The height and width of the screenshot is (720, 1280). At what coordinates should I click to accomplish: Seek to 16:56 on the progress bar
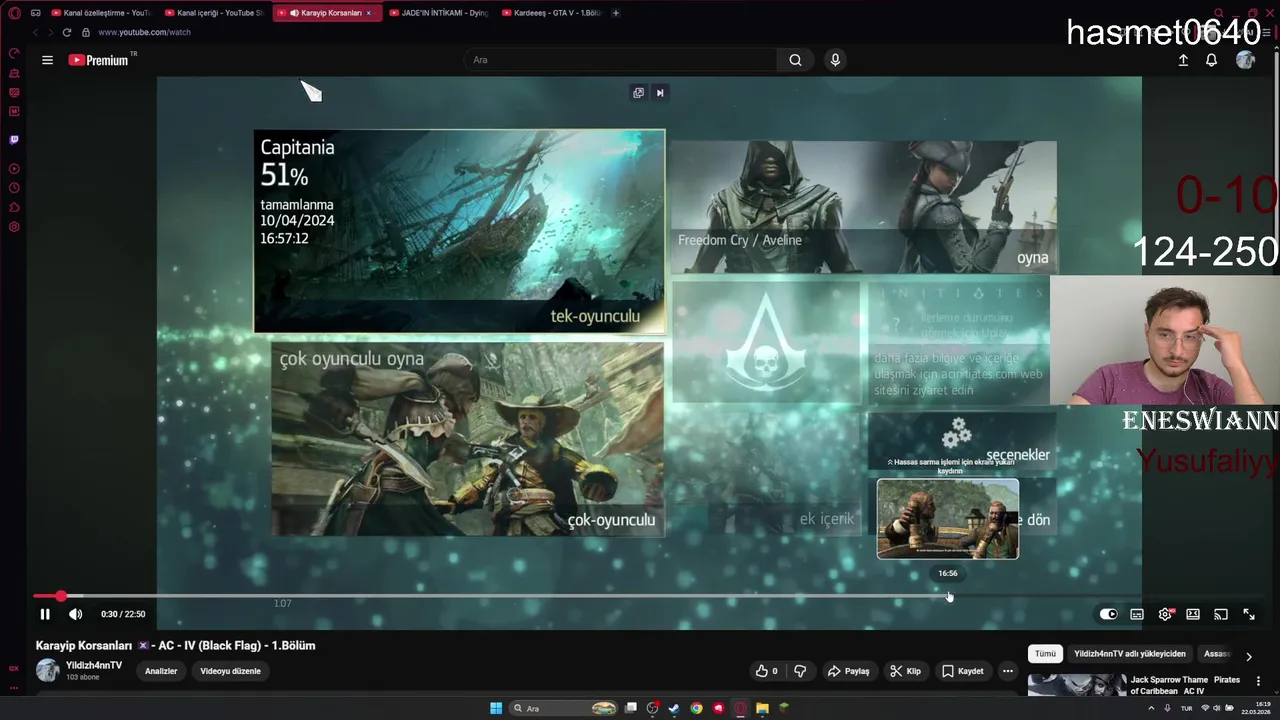(x=948, y=596)
